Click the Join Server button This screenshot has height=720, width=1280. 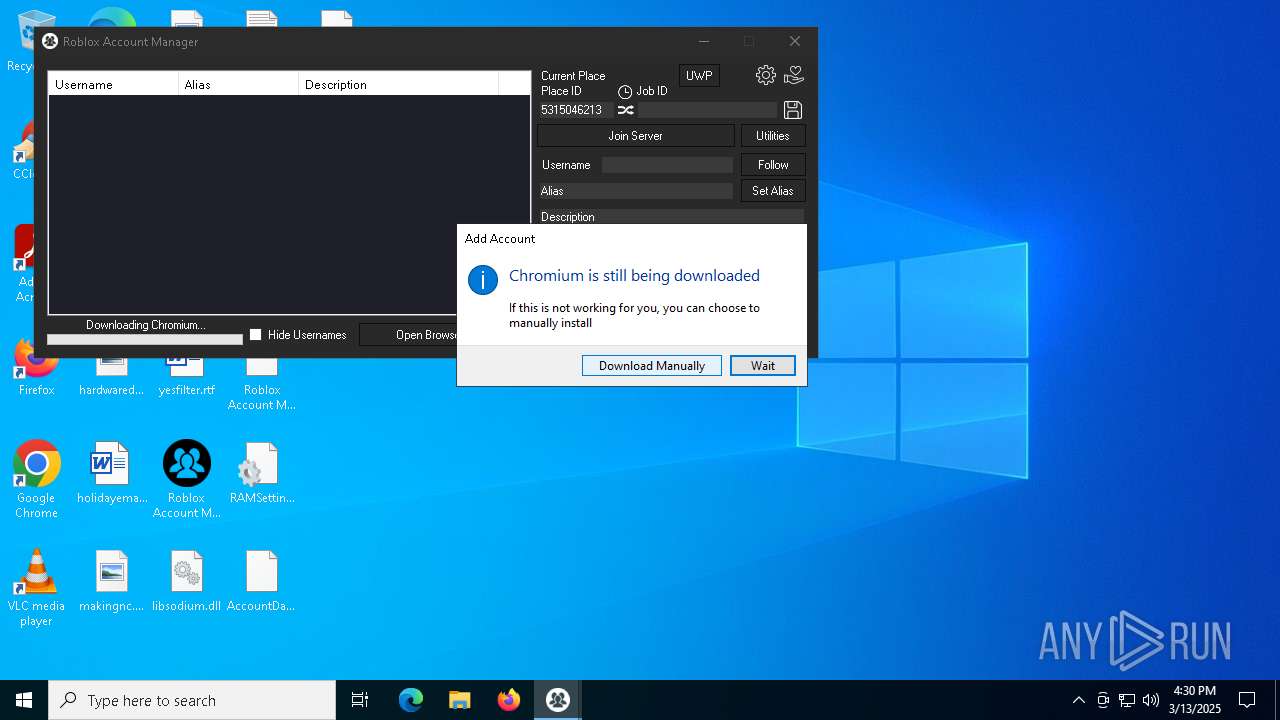636,136
